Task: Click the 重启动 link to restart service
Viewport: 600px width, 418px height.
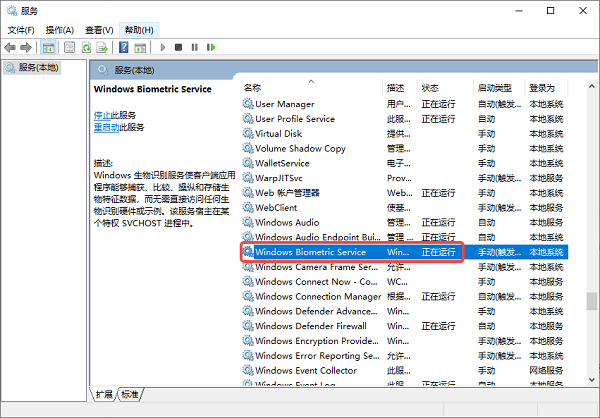Action: coord(106,127)
